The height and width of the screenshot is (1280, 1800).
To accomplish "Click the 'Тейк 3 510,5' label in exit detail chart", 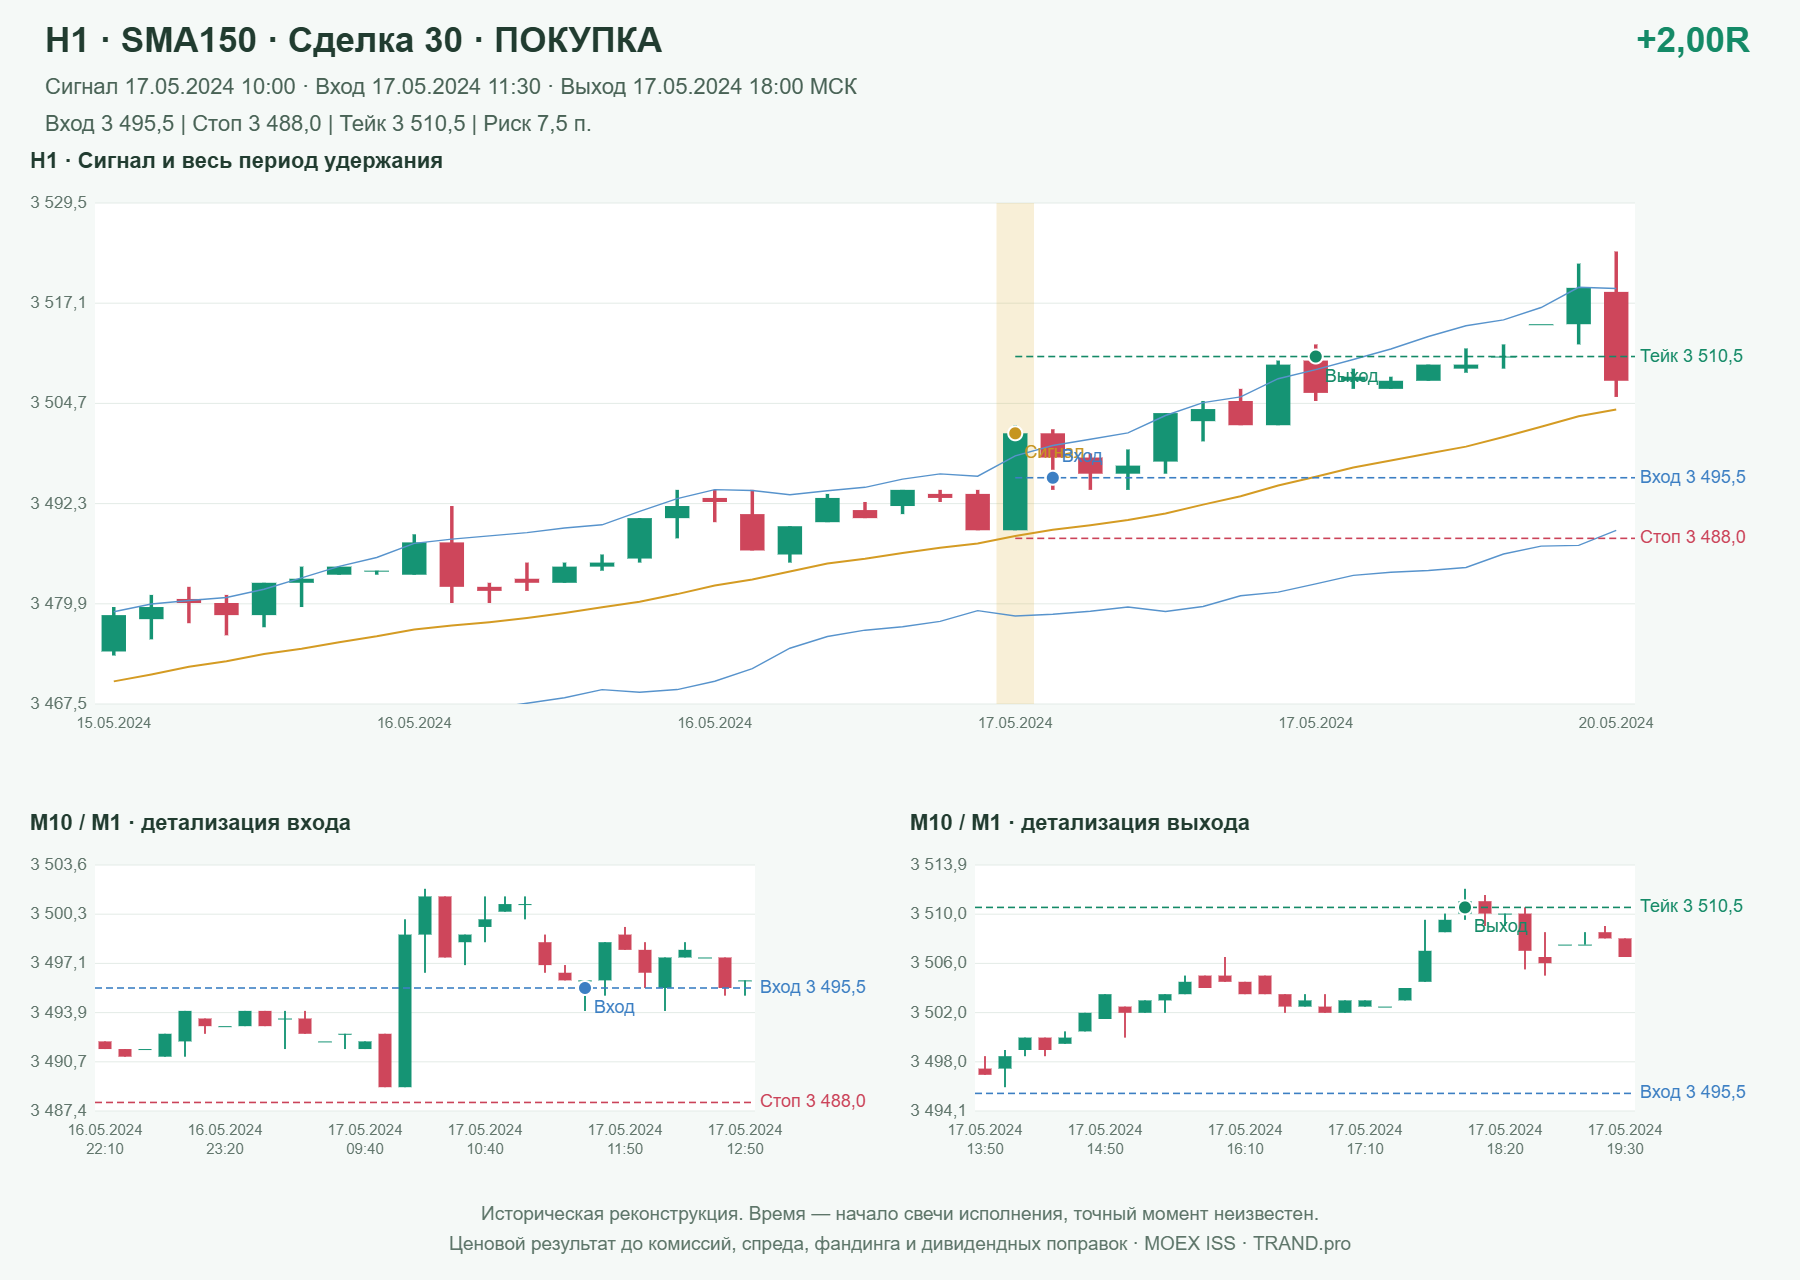I will pyautogui.click(x=1691, y=906).
